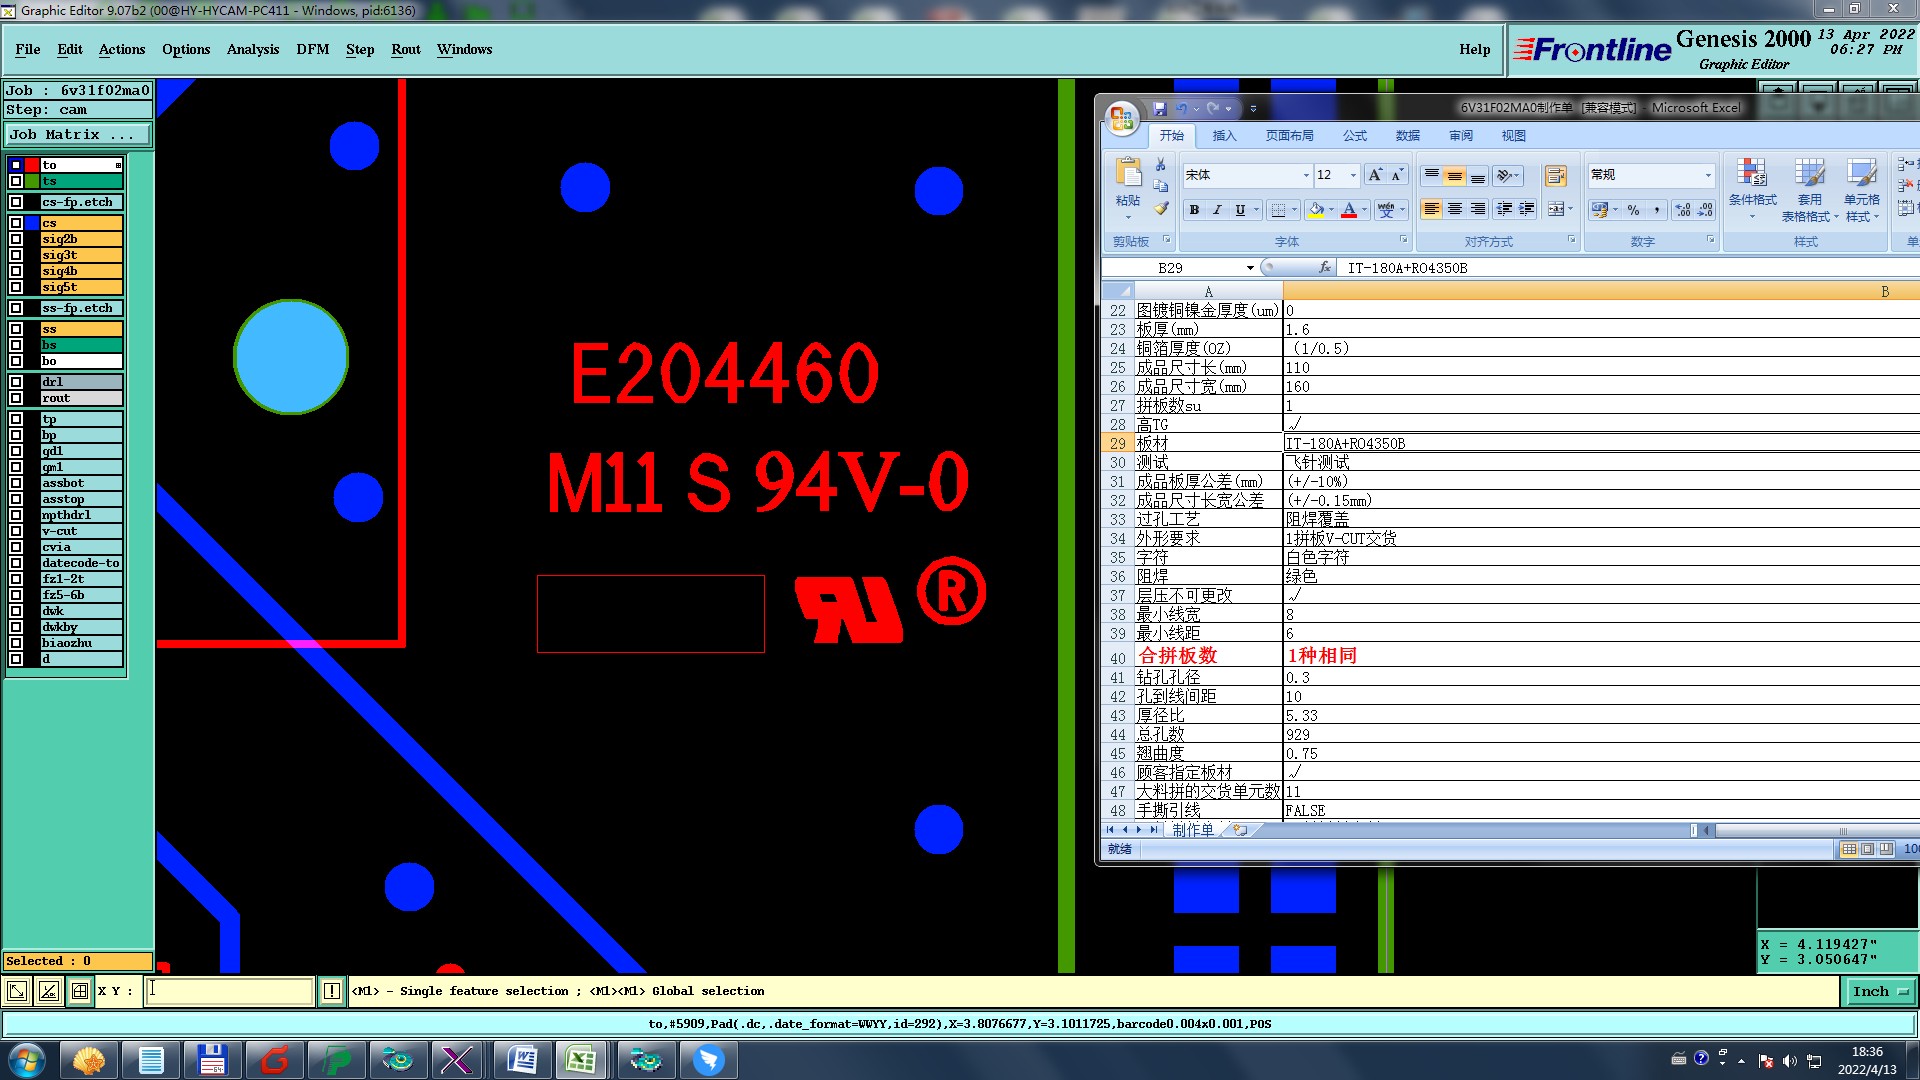
Task: Select layer name datecode-to
Action: [81, 563]
